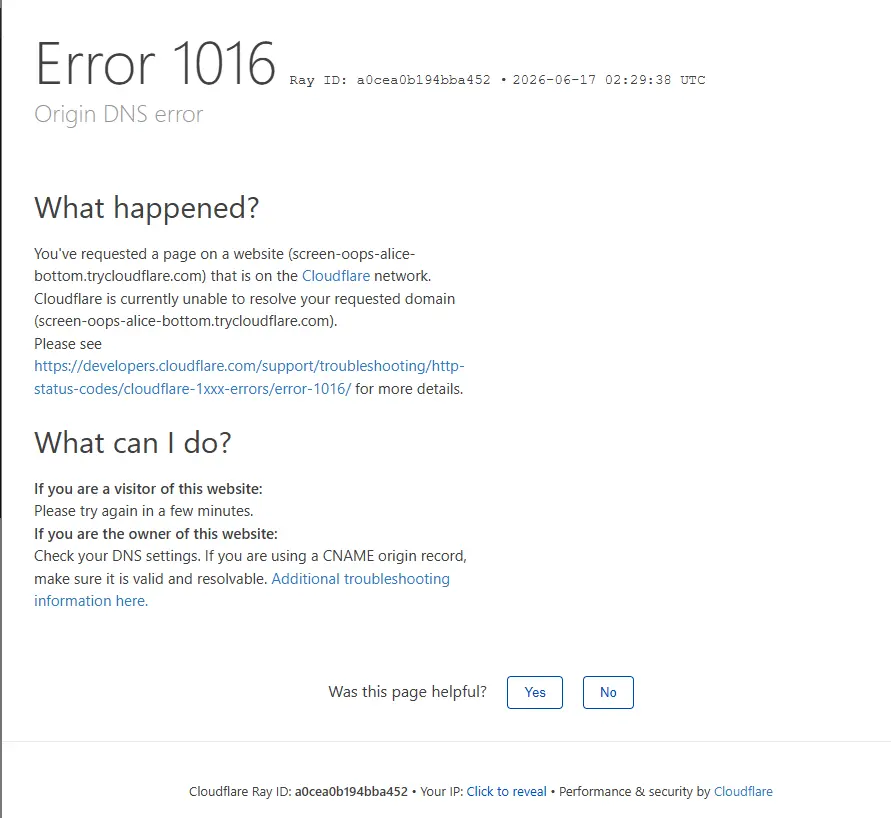Select the What can I do? heading
This screenshot has width=891, height=818.
pyautogui.click(x=133, y=443)
